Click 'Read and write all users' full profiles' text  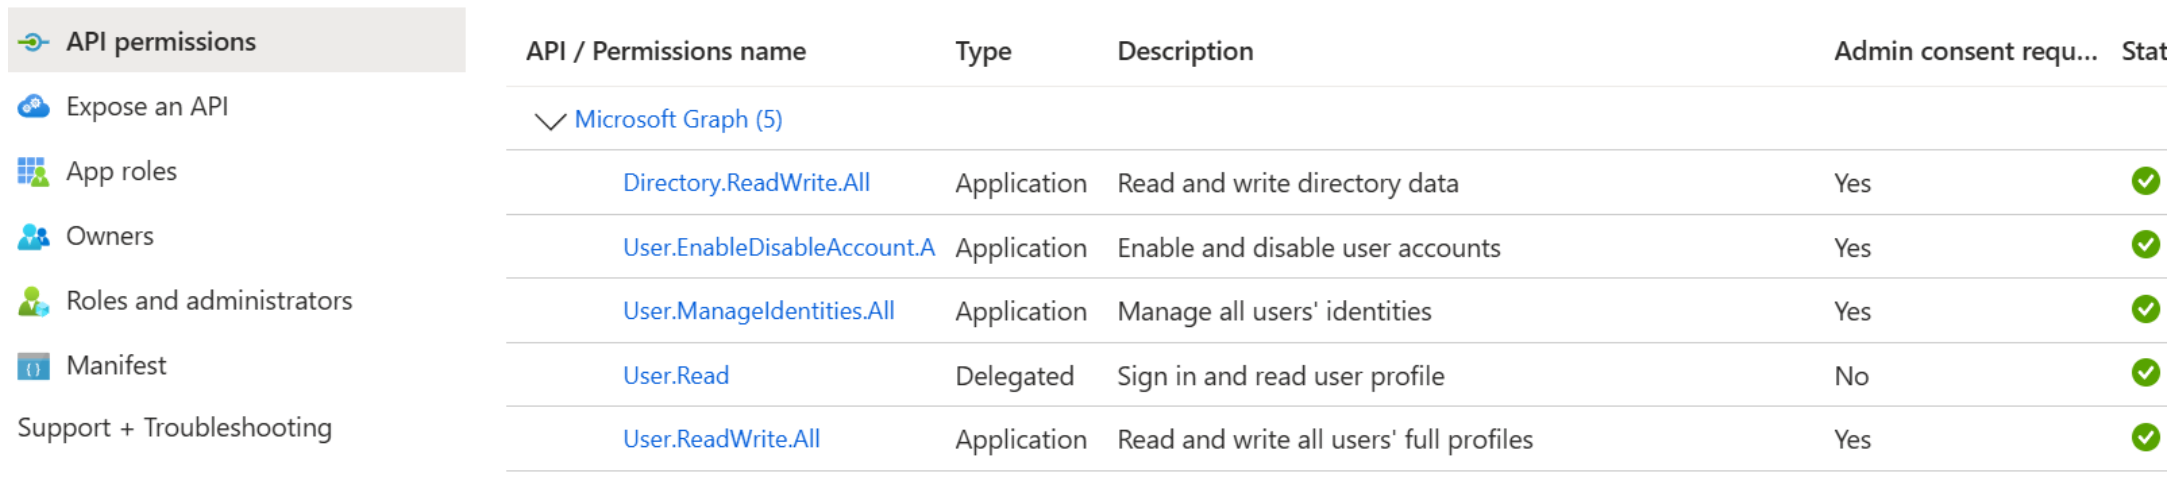[x=1325, y=439]
